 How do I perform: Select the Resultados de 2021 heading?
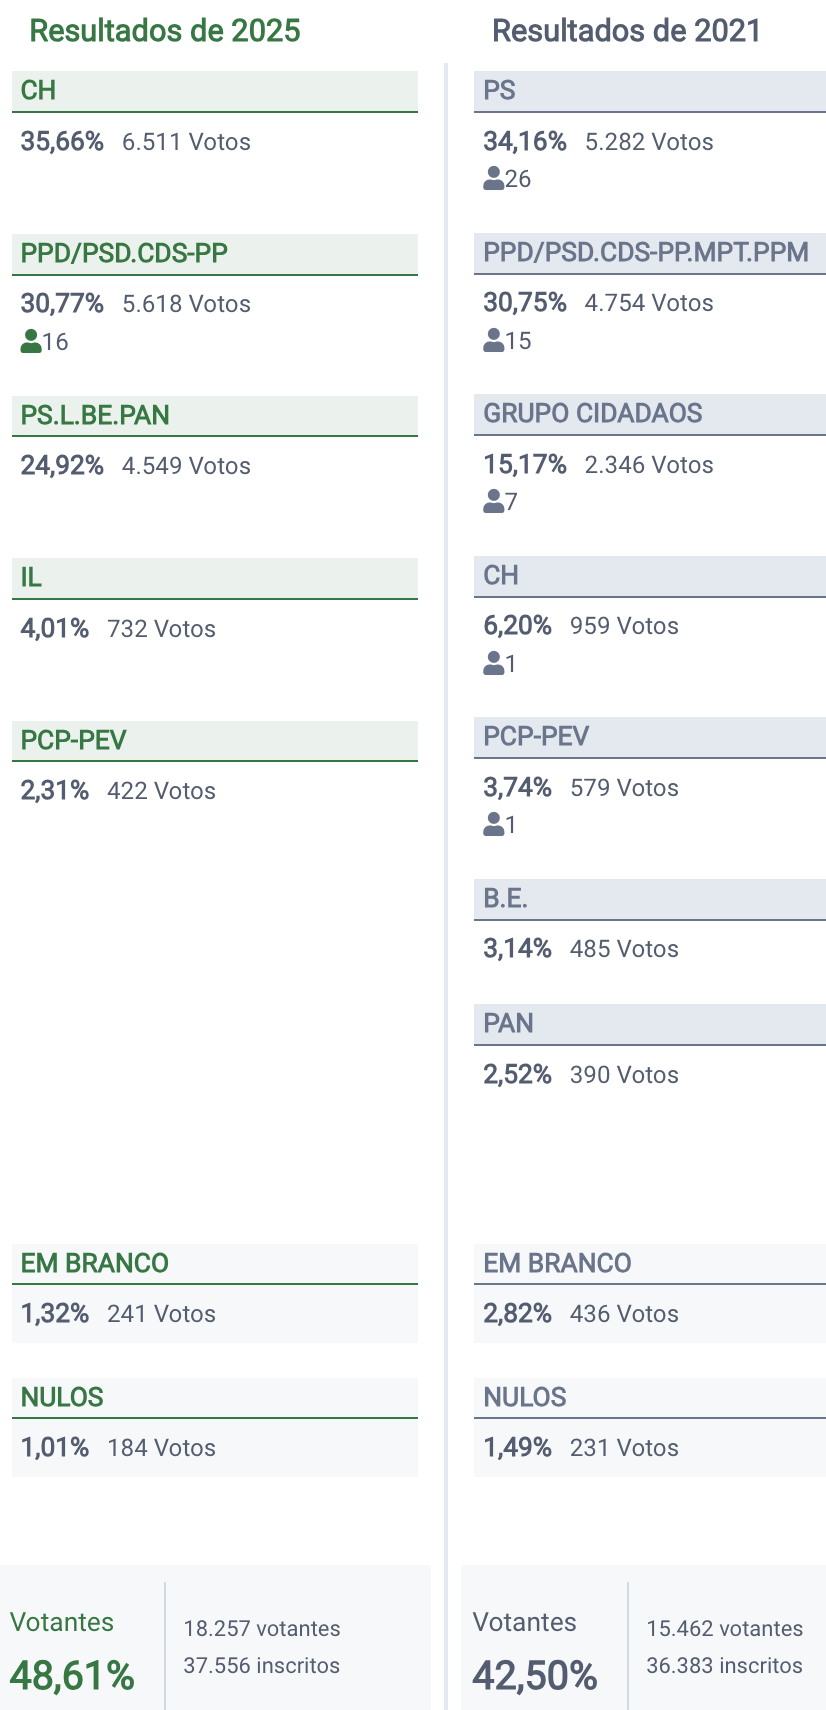tap(627, 31)
